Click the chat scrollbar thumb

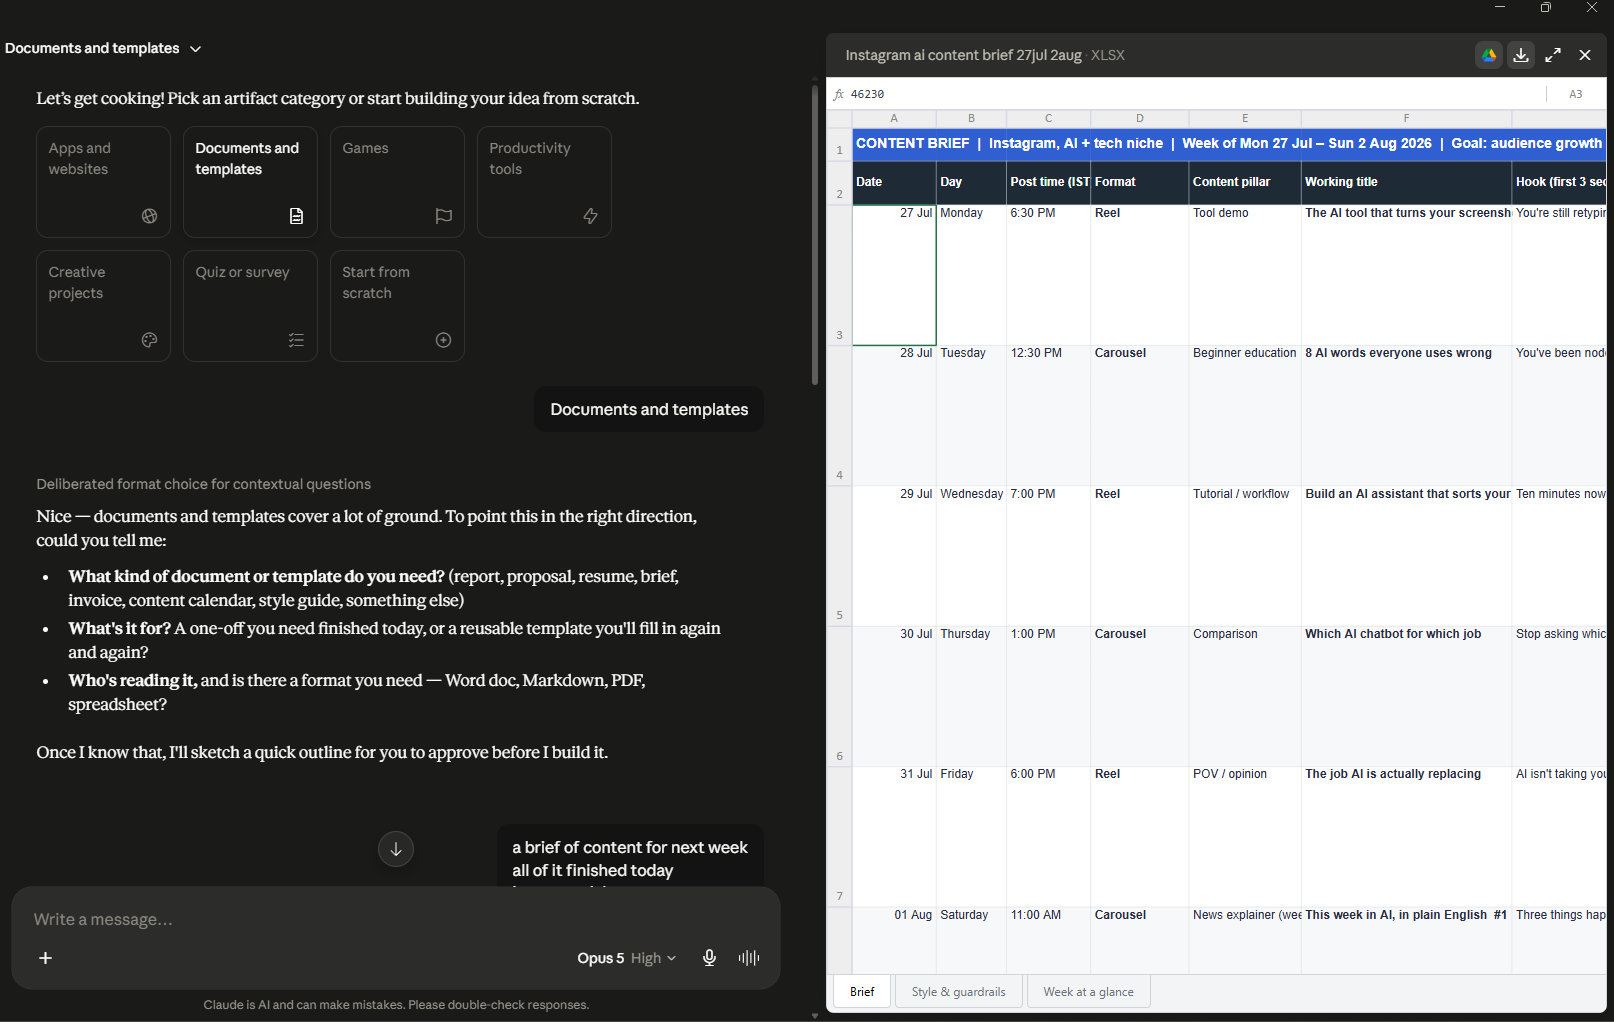(x=815, y=235)
